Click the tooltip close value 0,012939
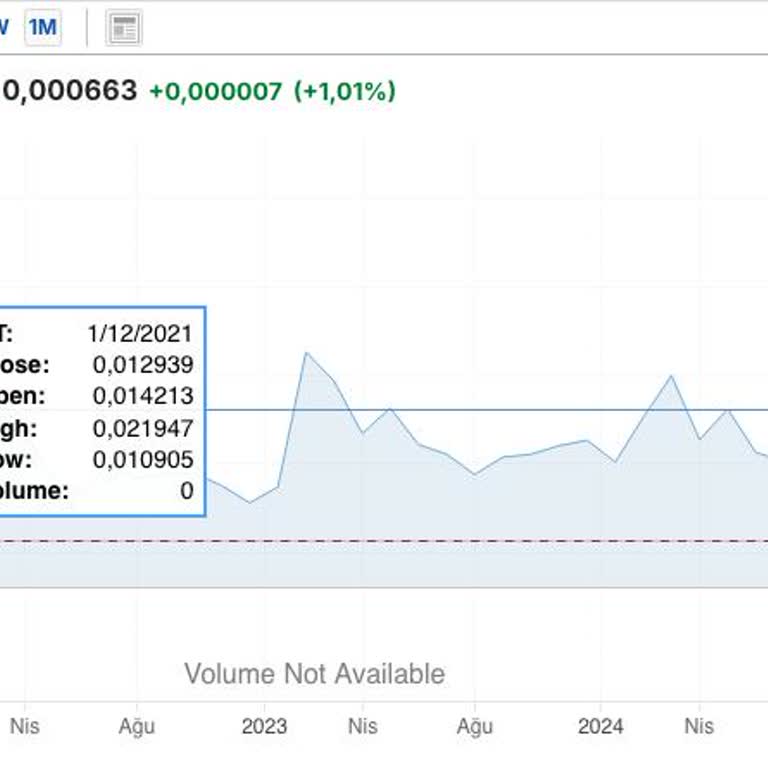Viewport: 768px width, 768px height. [x=143, y=365]
